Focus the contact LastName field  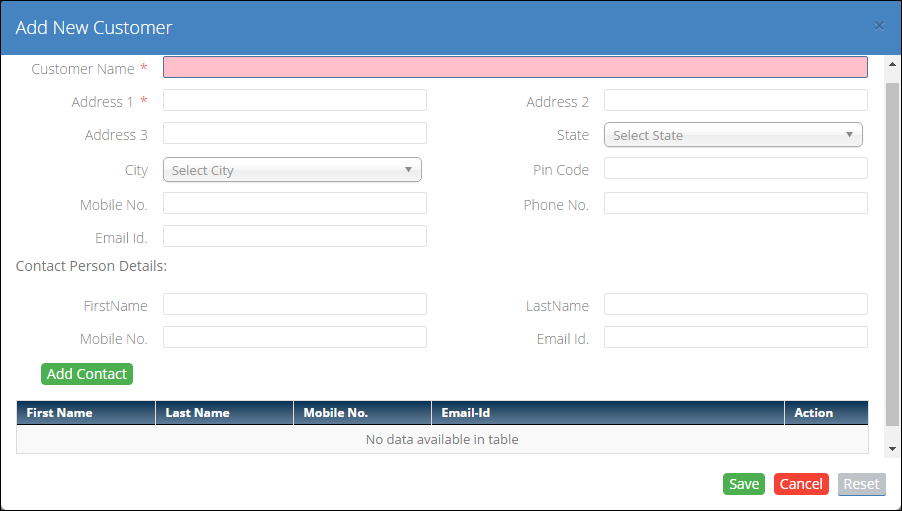point(735,304)
